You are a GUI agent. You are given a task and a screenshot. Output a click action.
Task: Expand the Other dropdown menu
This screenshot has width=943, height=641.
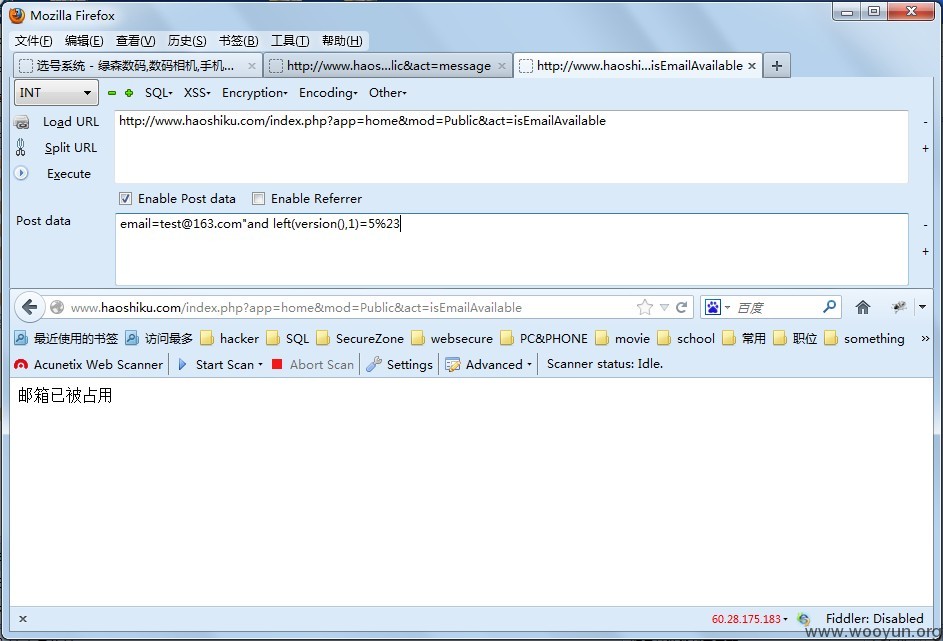point(388,93)
